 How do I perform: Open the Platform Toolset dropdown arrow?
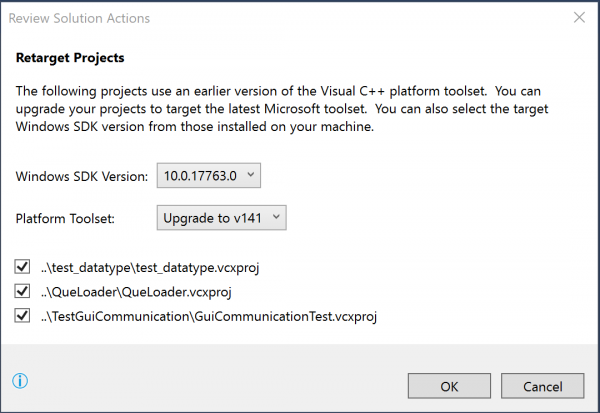(x=276, y=217)
